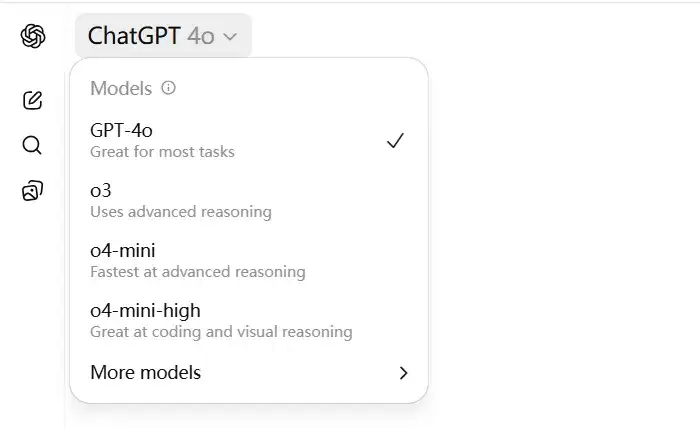
Task: Click the info icon next to Models
Action: click(168, 87)
